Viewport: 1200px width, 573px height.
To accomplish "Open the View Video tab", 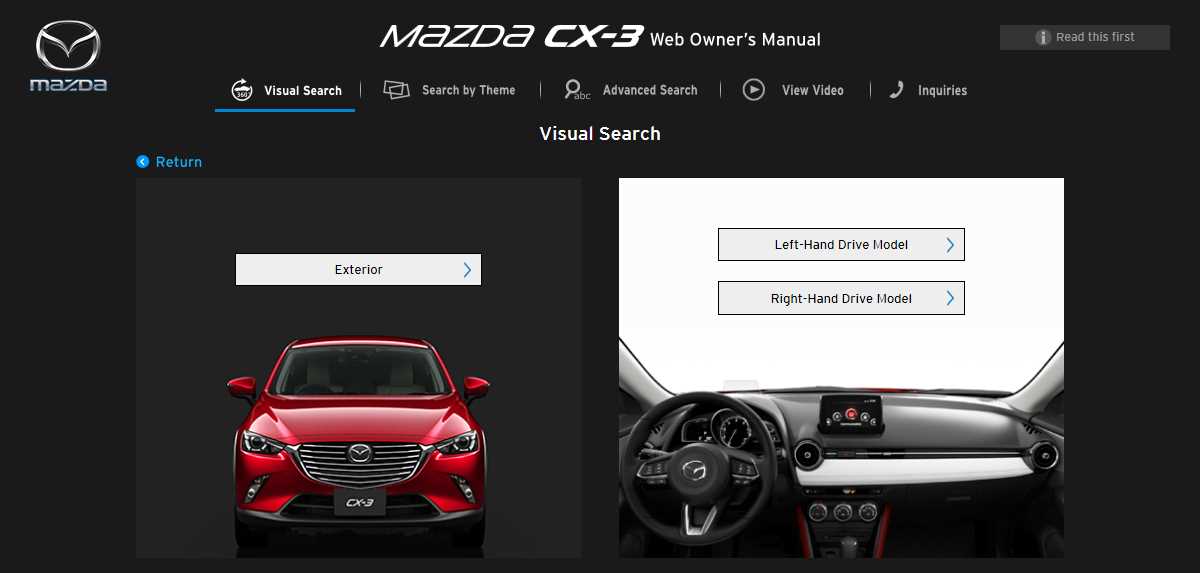I will (813, 90).
